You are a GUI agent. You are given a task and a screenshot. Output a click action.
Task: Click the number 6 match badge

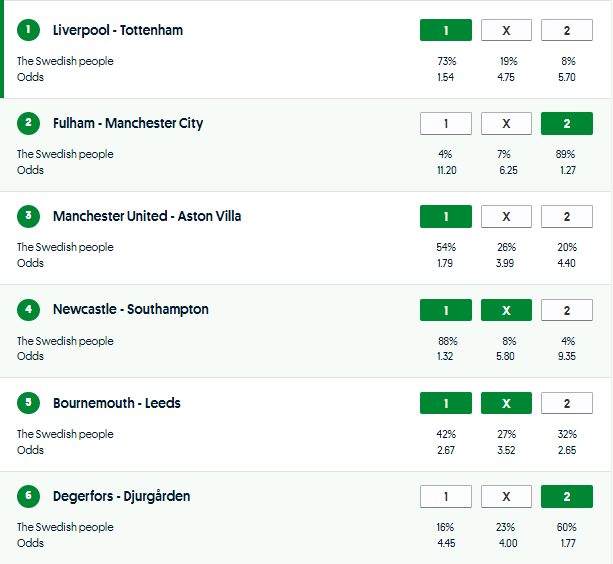coord(29,496)
